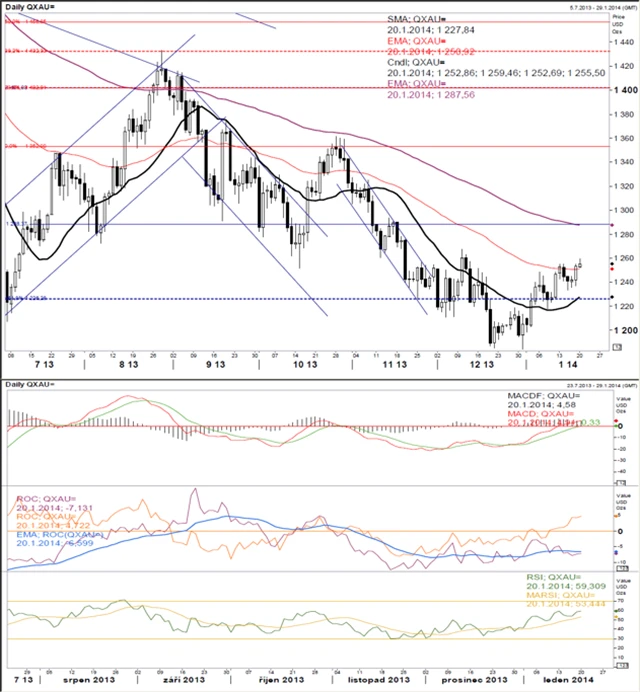Click the orange ROC marker on value axis

pyautogui.click(x=616, y=516)
